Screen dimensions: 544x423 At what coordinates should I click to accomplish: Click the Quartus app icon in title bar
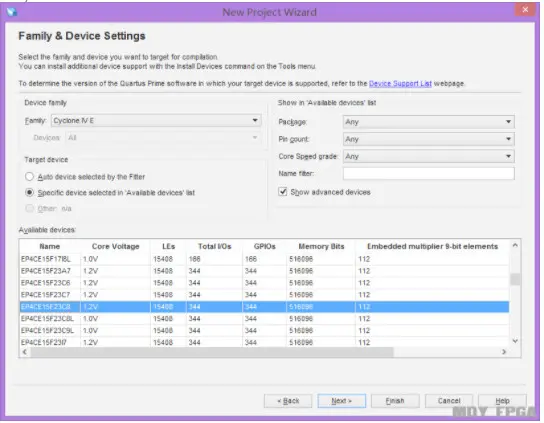coord(12,11)
